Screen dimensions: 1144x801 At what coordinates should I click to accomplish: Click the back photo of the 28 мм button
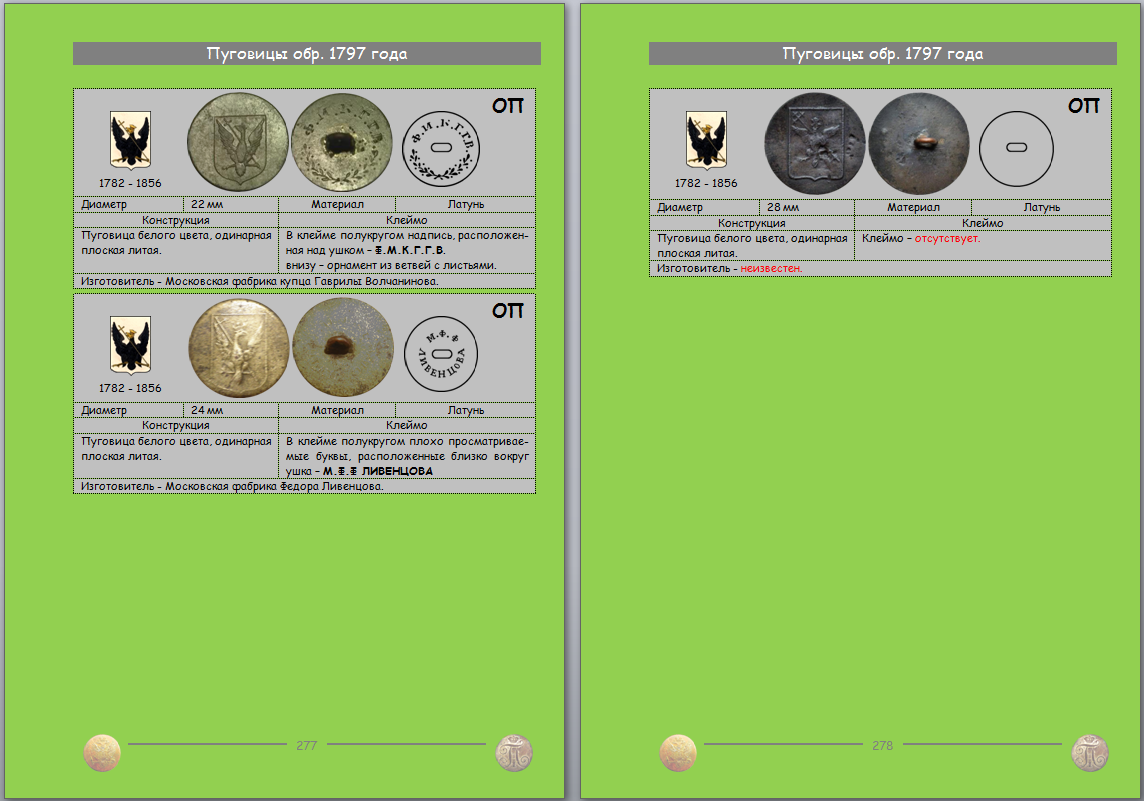click(919, 143)
